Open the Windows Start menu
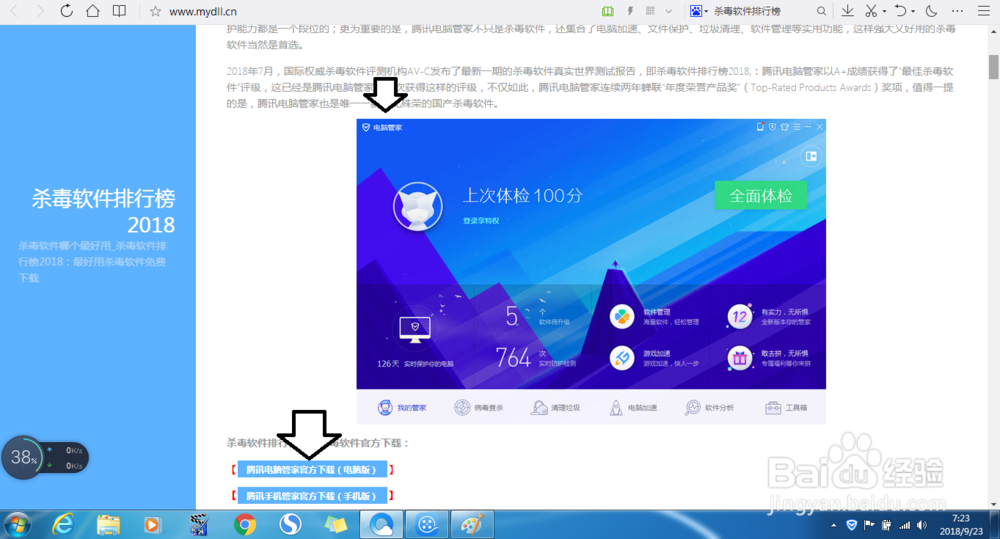This screenshot has height=539, width=1000. (x=17, y=525)
